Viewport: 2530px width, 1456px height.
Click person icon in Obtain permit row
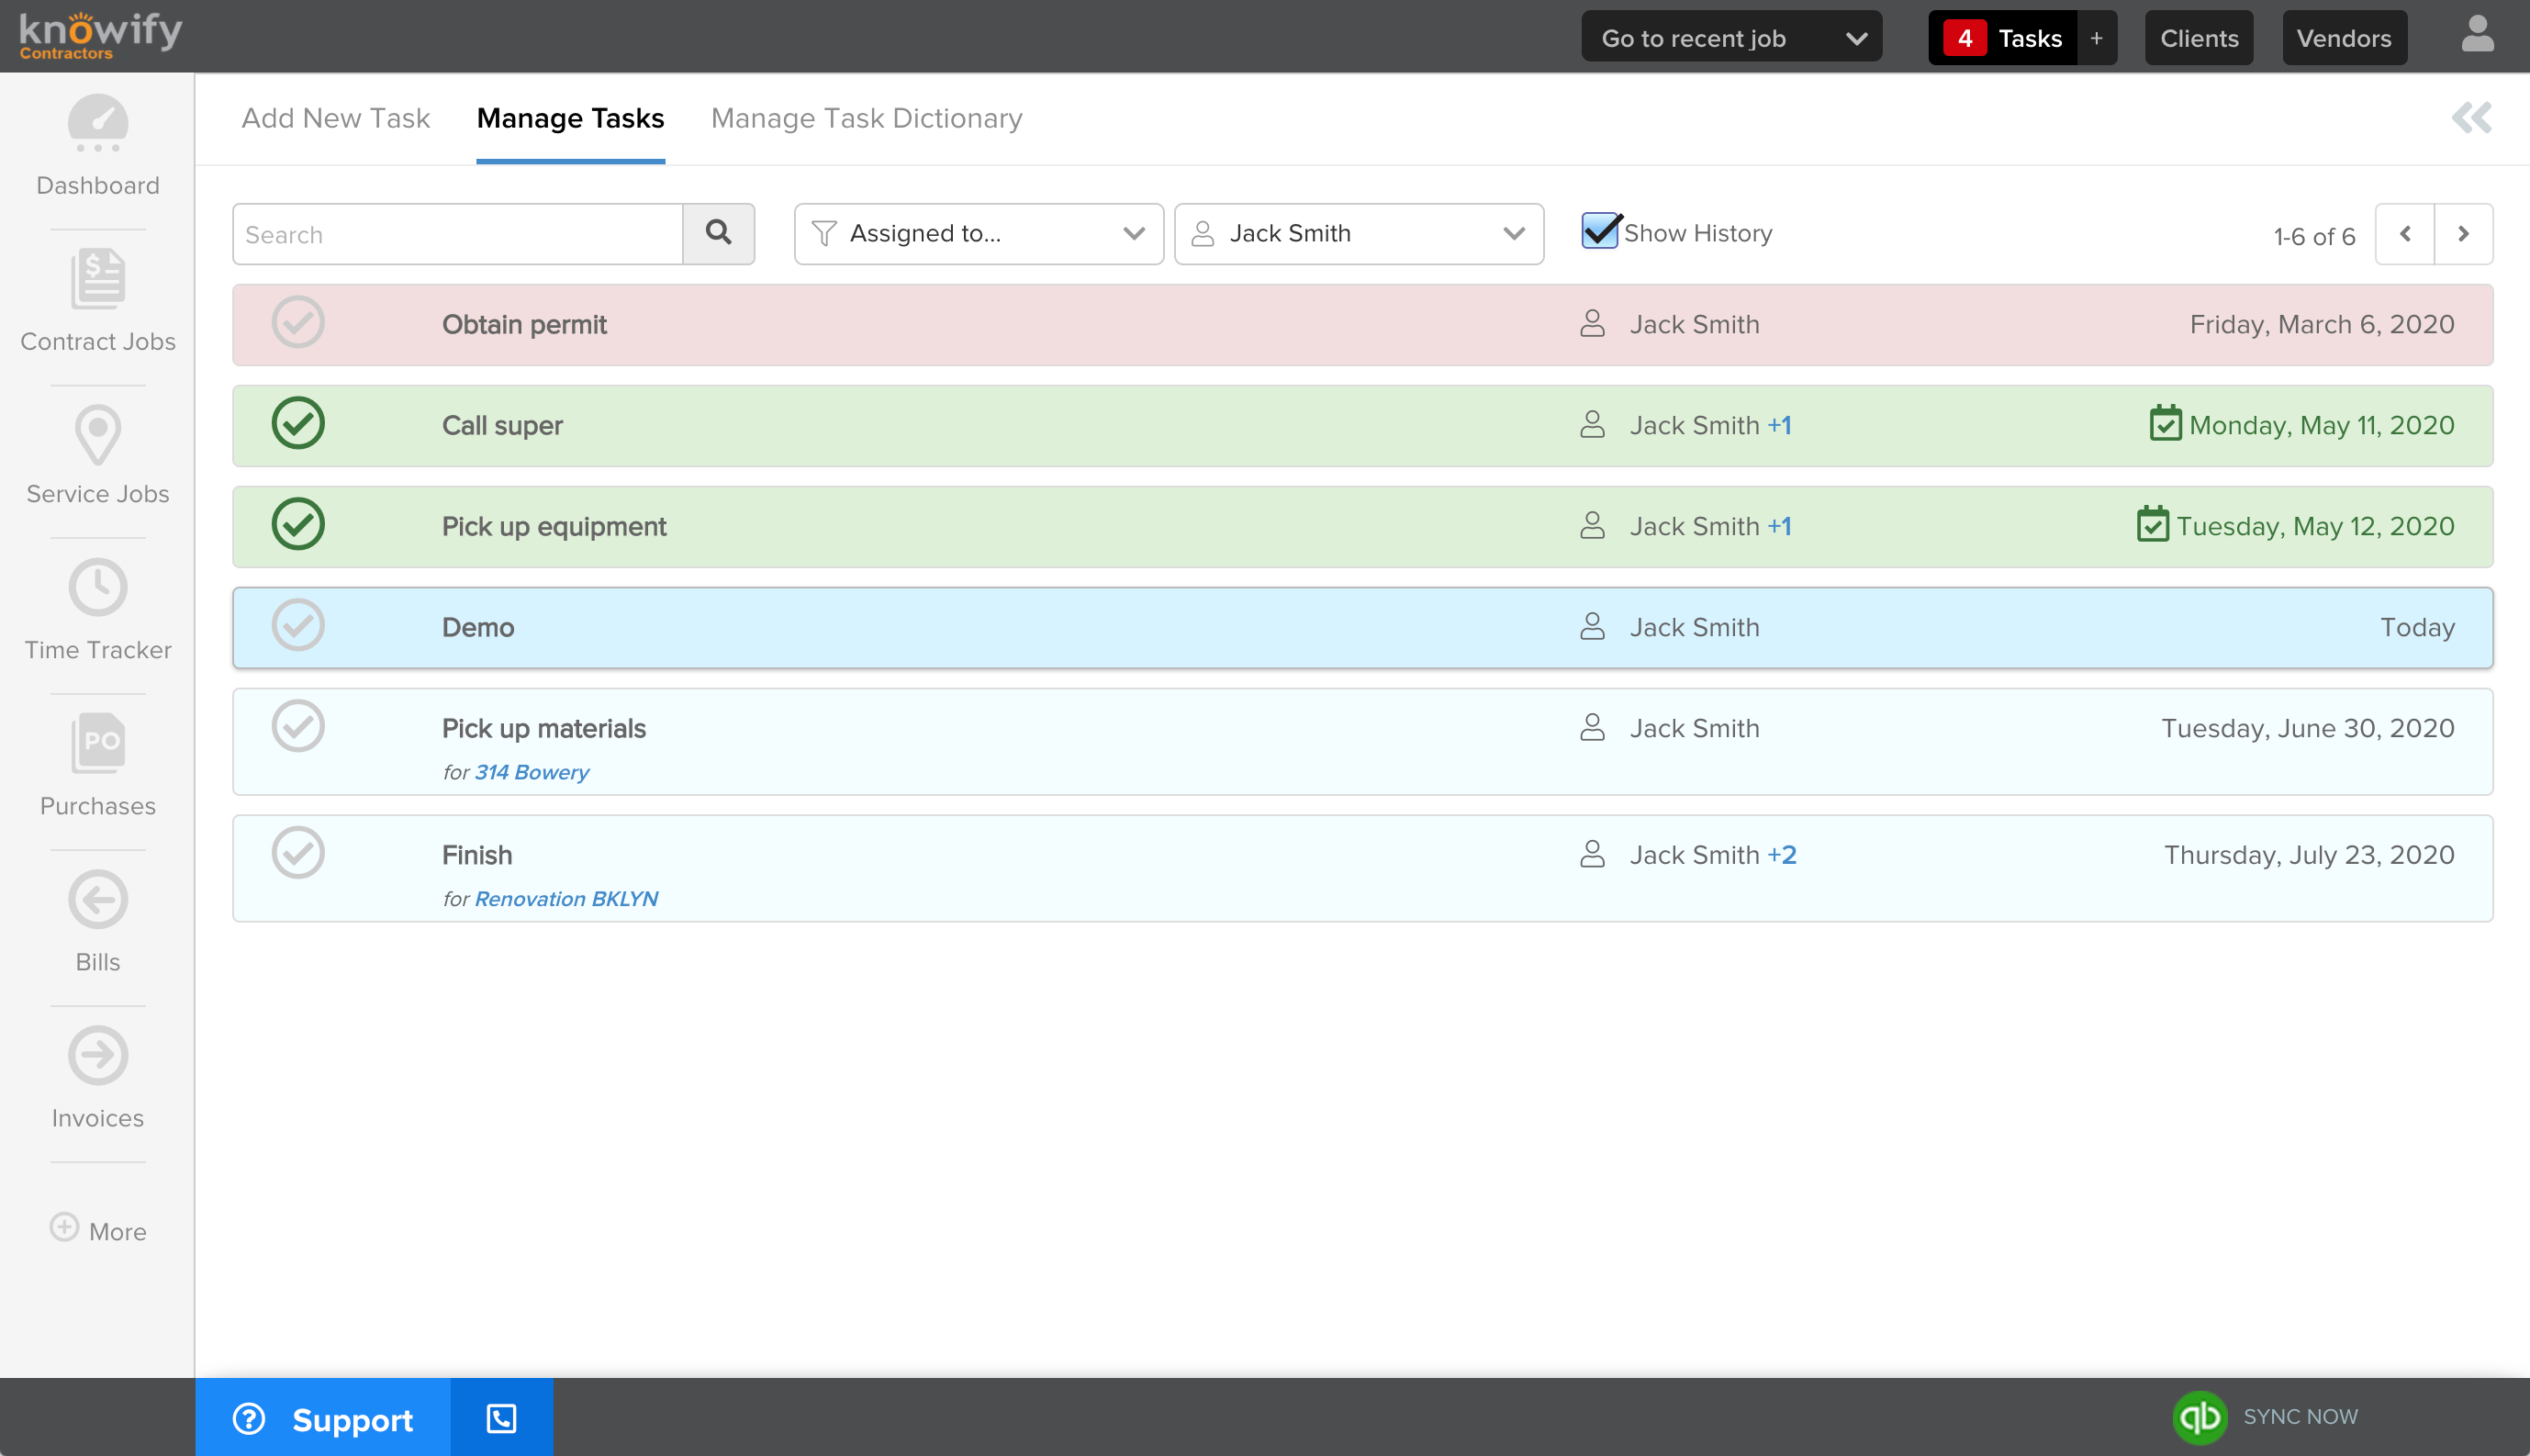tap(1592, 323)
